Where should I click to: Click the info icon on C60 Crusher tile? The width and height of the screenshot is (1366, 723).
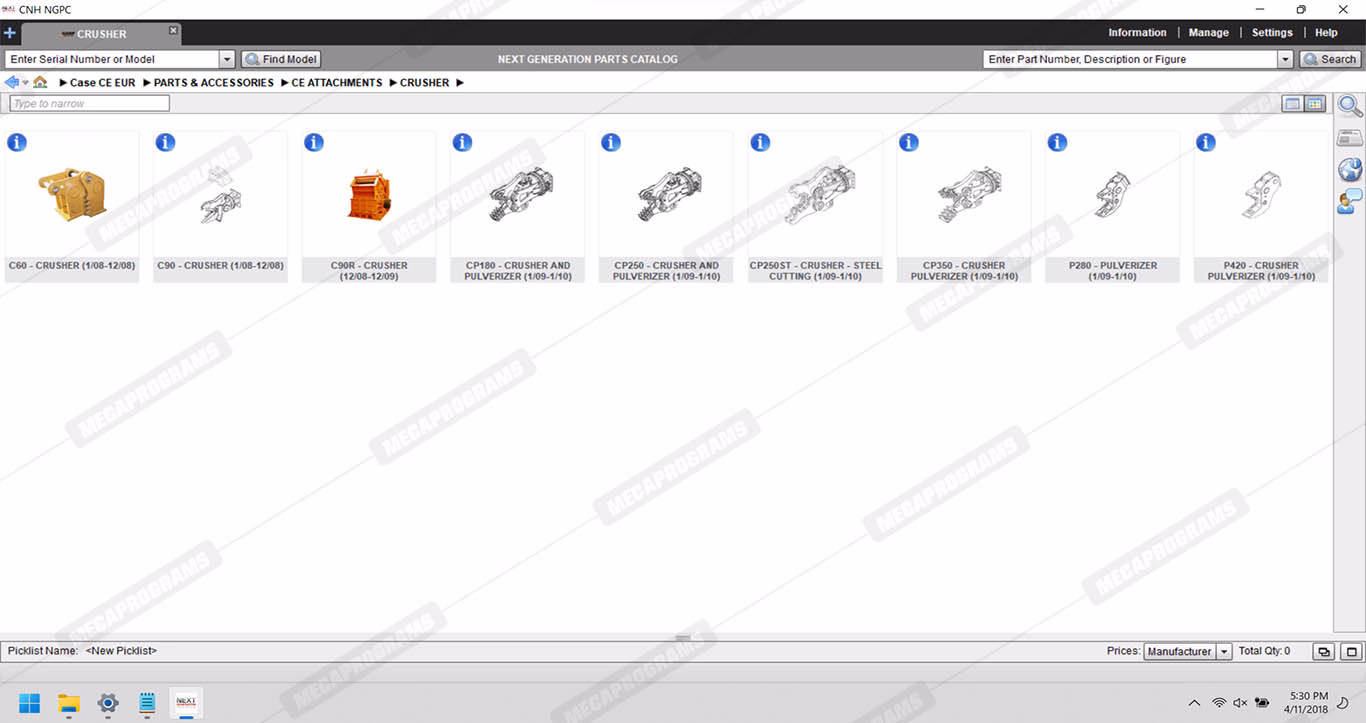17,143
